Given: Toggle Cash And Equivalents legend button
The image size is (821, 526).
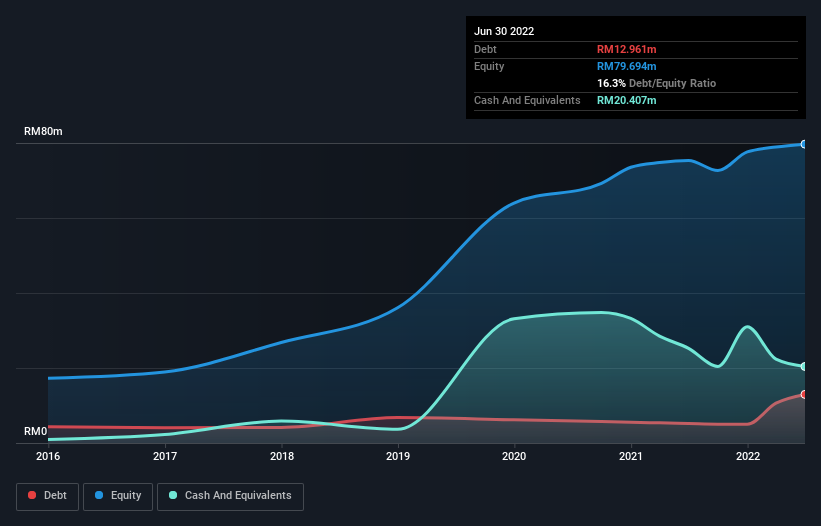Looking at the screenshot, I should [230, 496].
